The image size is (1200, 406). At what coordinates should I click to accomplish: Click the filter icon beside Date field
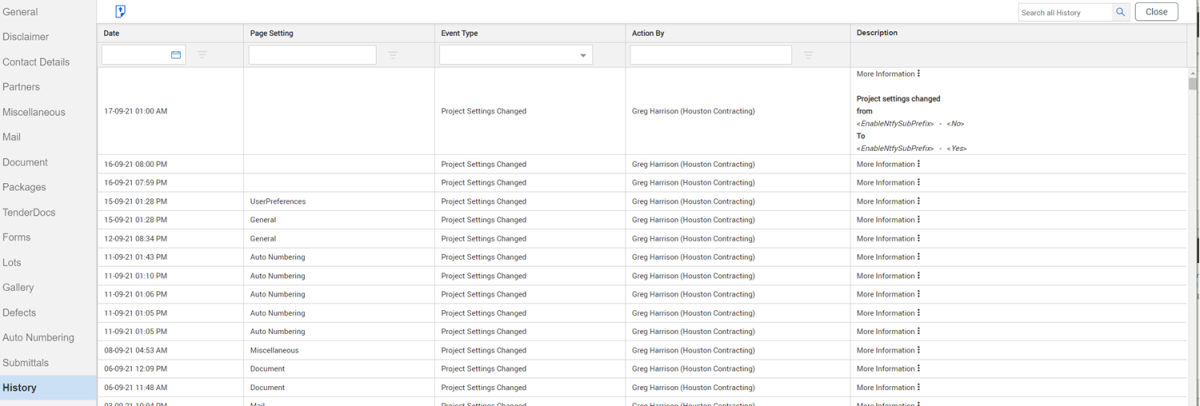202,55
